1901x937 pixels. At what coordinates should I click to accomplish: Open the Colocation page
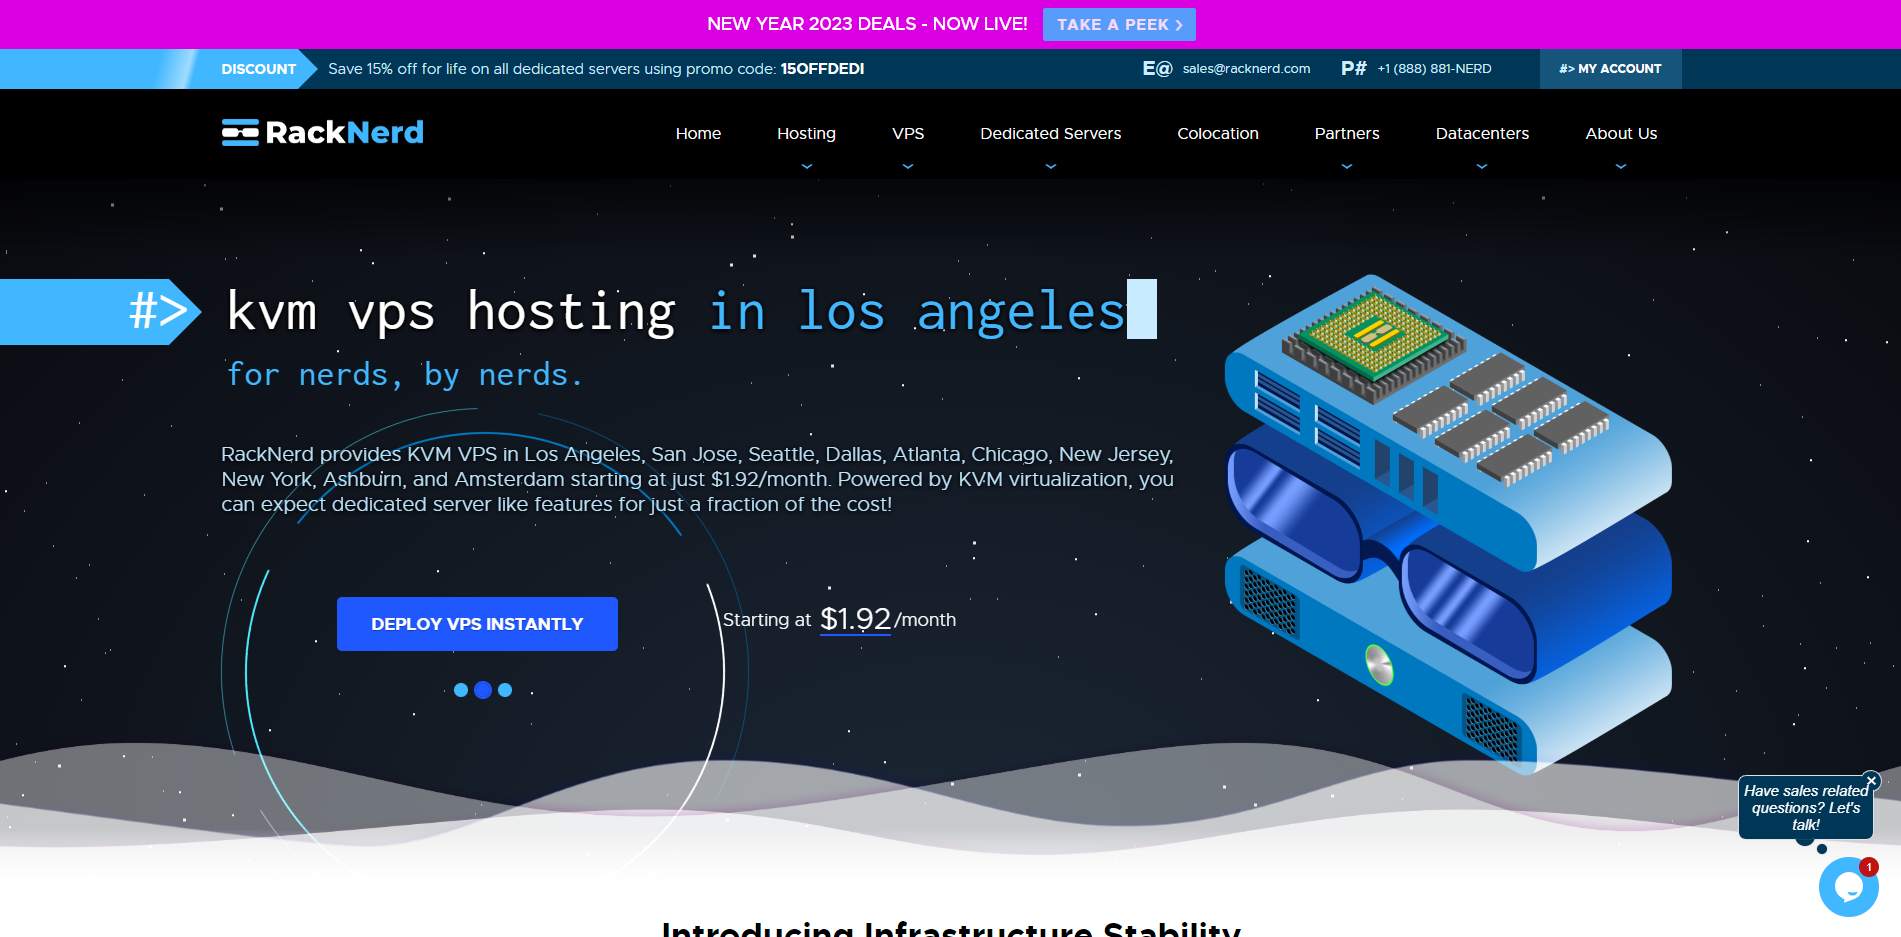1218,133
